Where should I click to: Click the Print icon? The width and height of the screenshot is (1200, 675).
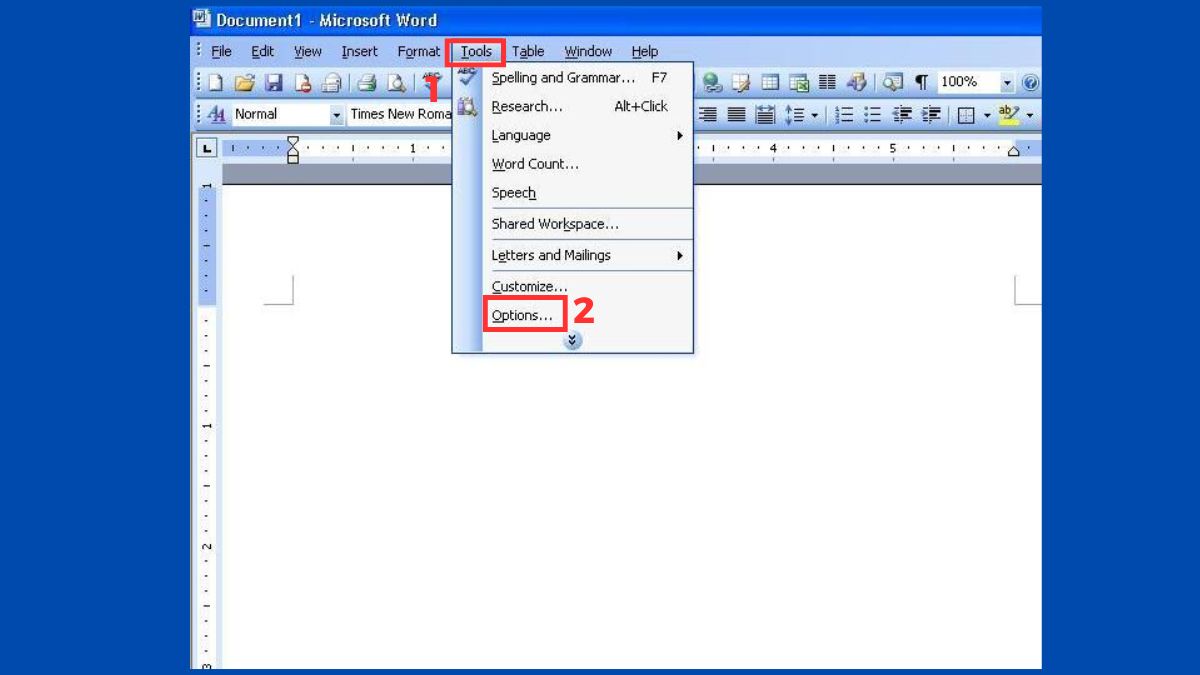[367, 83]
